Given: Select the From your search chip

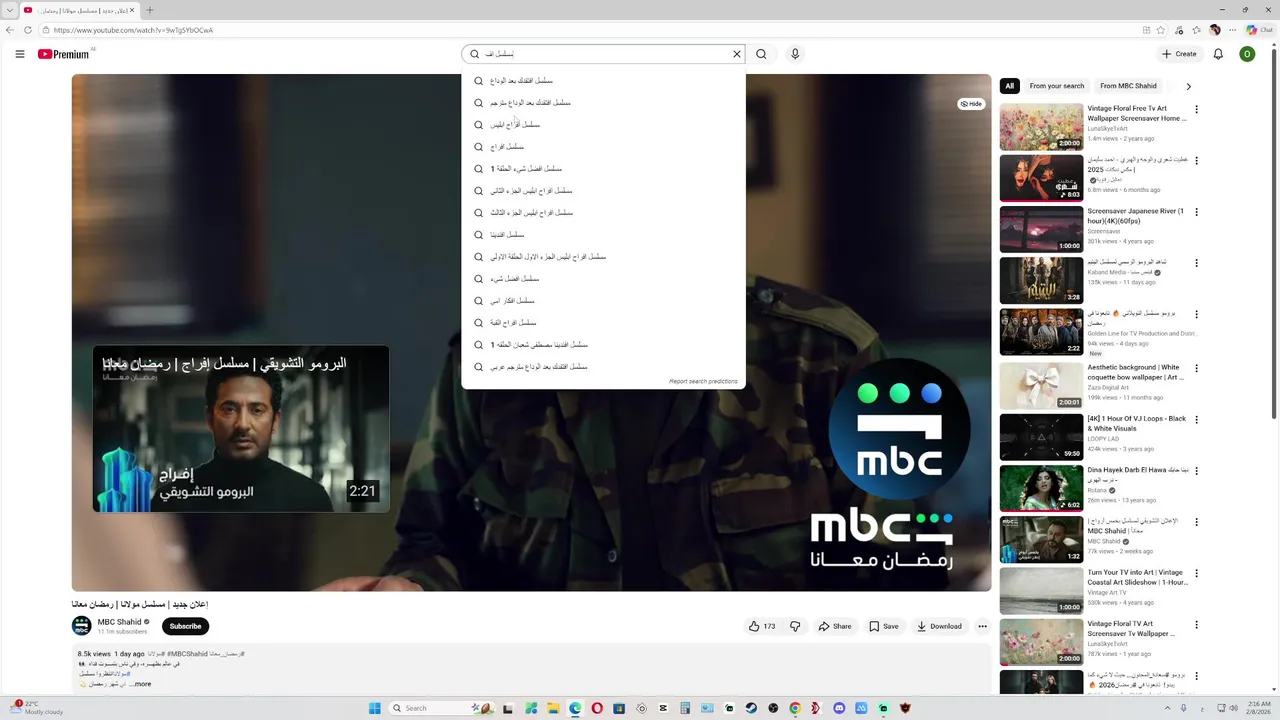Looking at the screenshot, I should (x=1056, y=86).
